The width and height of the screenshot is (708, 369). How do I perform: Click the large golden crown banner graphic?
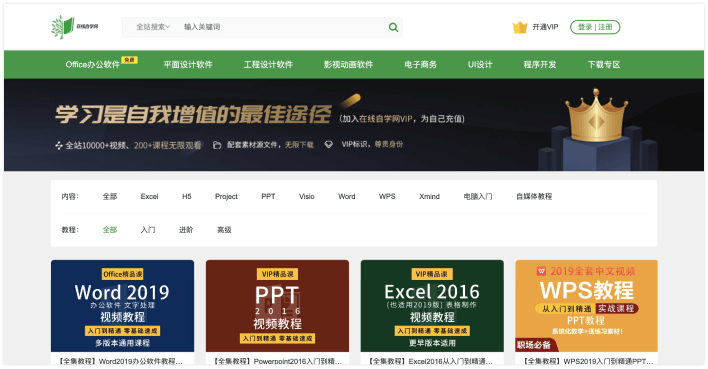[x=596, y=115]
